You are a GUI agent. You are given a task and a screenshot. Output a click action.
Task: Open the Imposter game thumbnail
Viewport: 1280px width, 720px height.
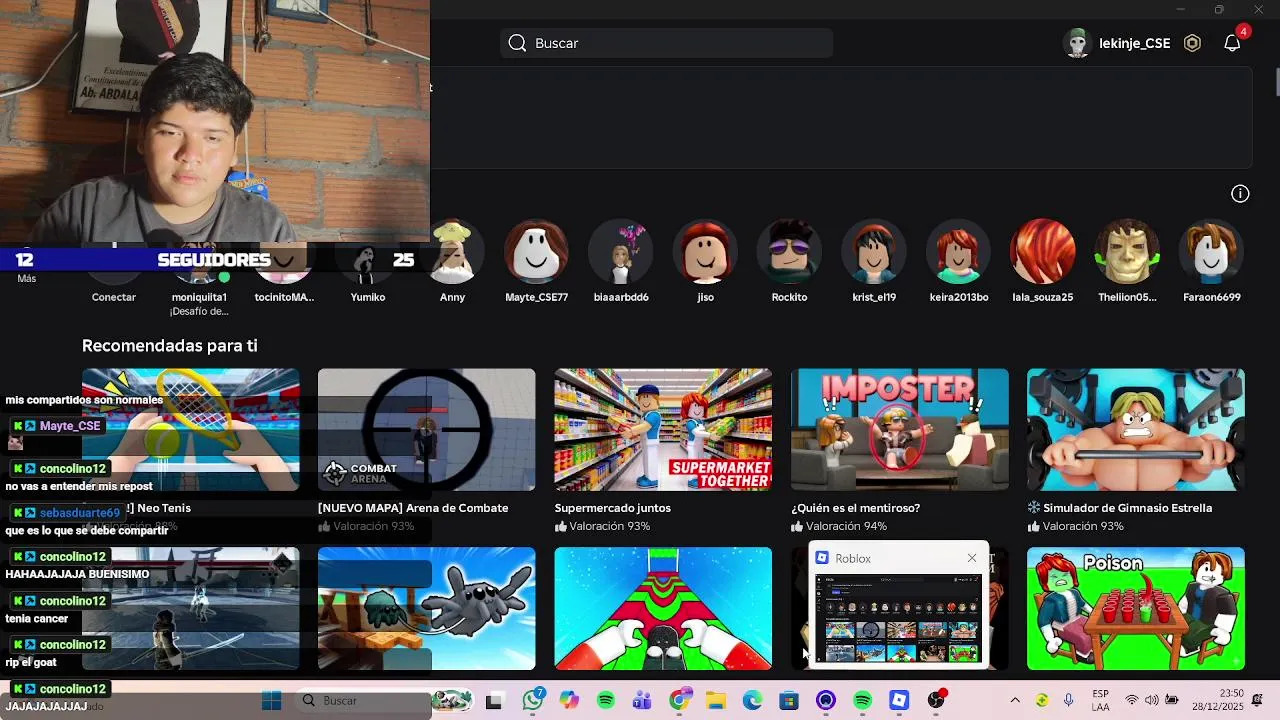pos(899,429)
